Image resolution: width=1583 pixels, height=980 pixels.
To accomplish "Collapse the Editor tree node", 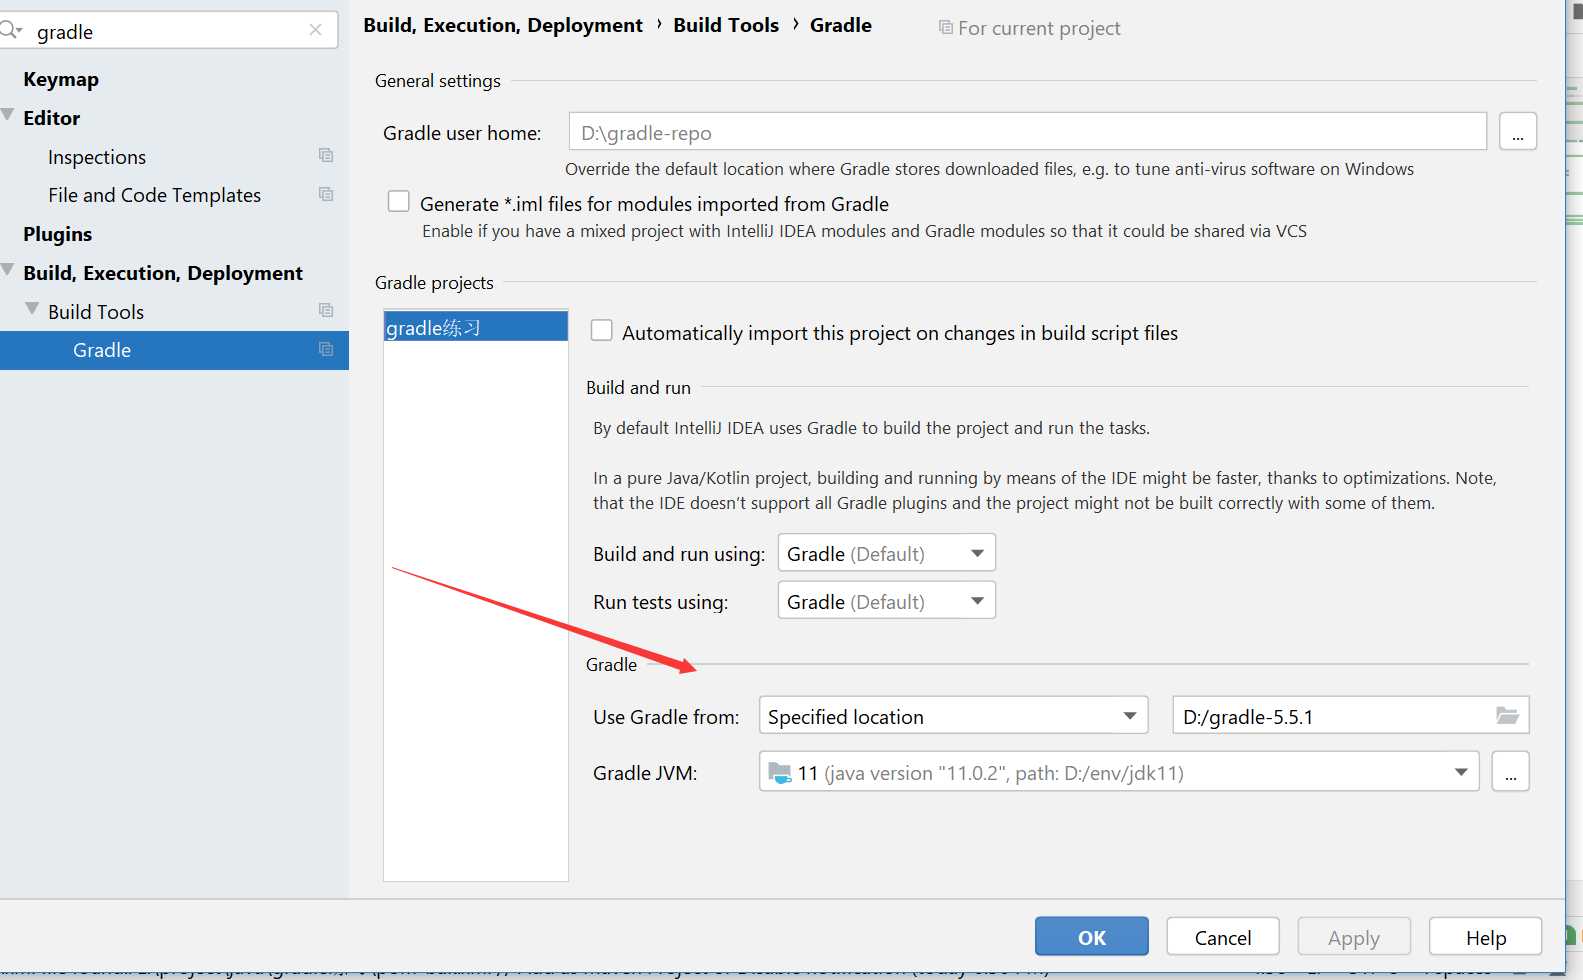I will pyautogui.click(x=8, y=115).
